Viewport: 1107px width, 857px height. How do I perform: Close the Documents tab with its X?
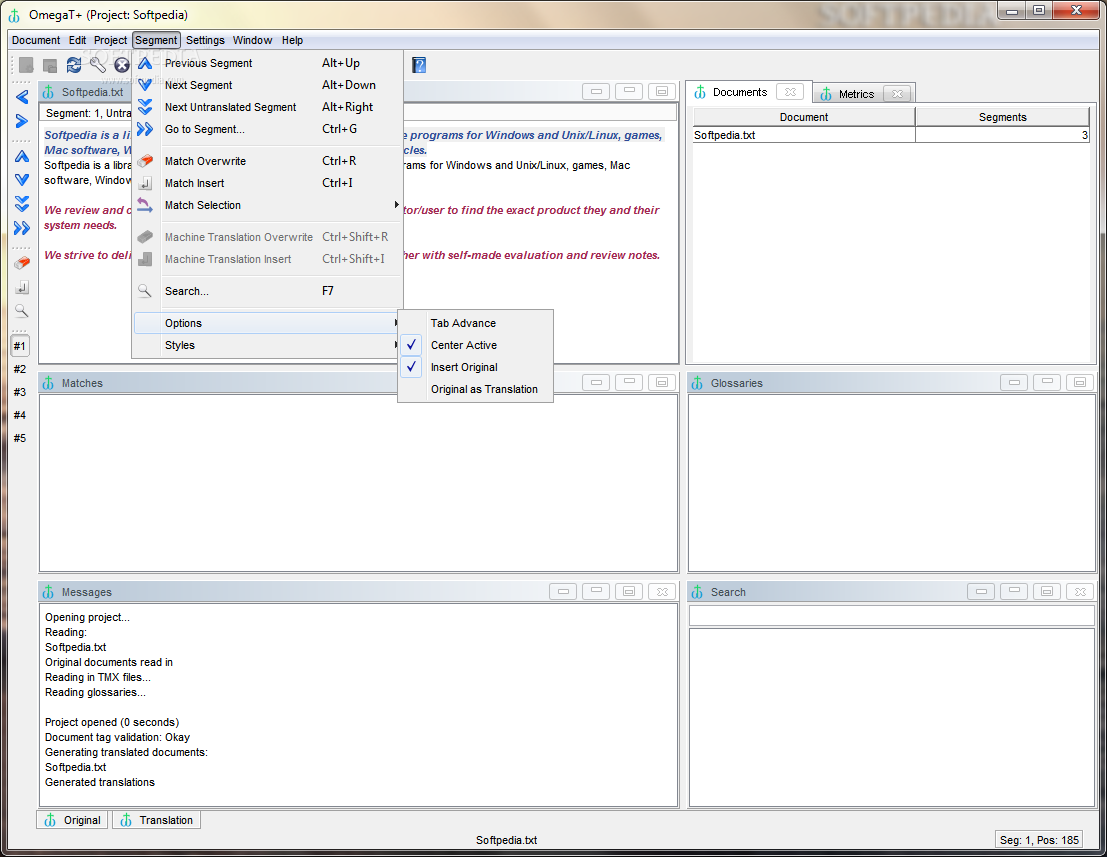(790, 92)
